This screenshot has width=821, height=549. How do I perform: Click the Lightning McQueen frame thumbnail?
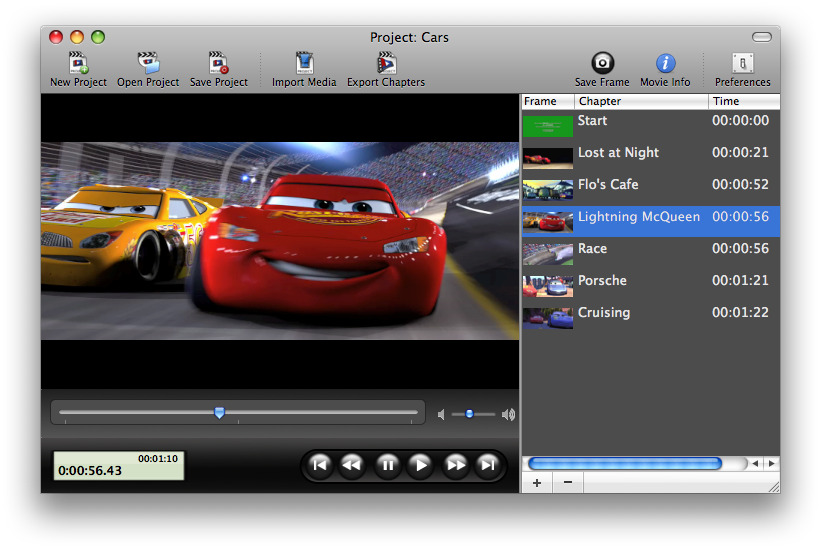pos(548,222)
